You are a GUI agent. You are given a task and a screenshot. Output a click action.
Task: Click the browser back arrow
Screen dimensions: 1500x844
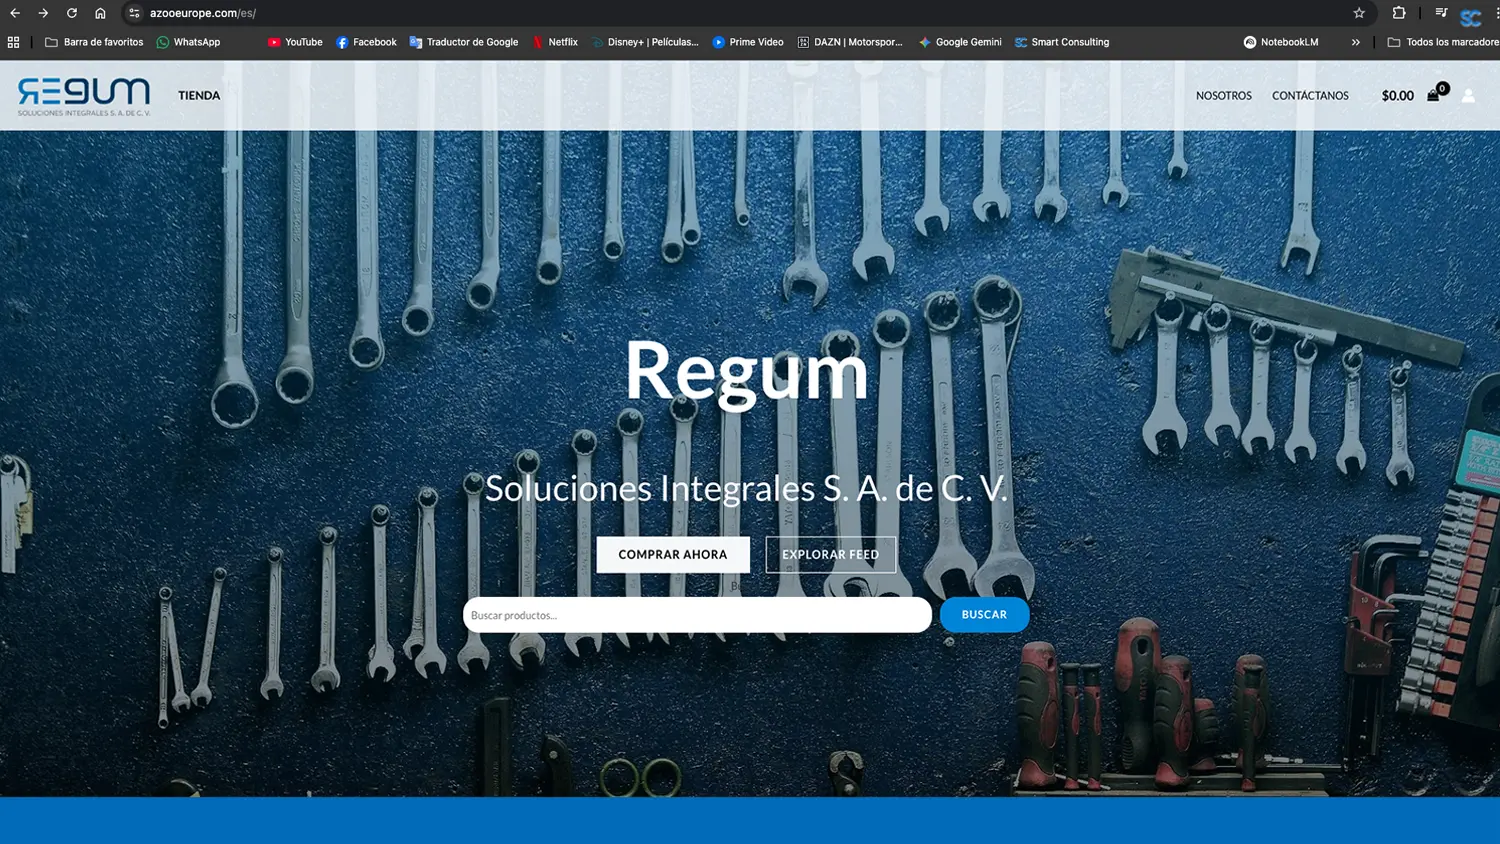pos(15,13)
